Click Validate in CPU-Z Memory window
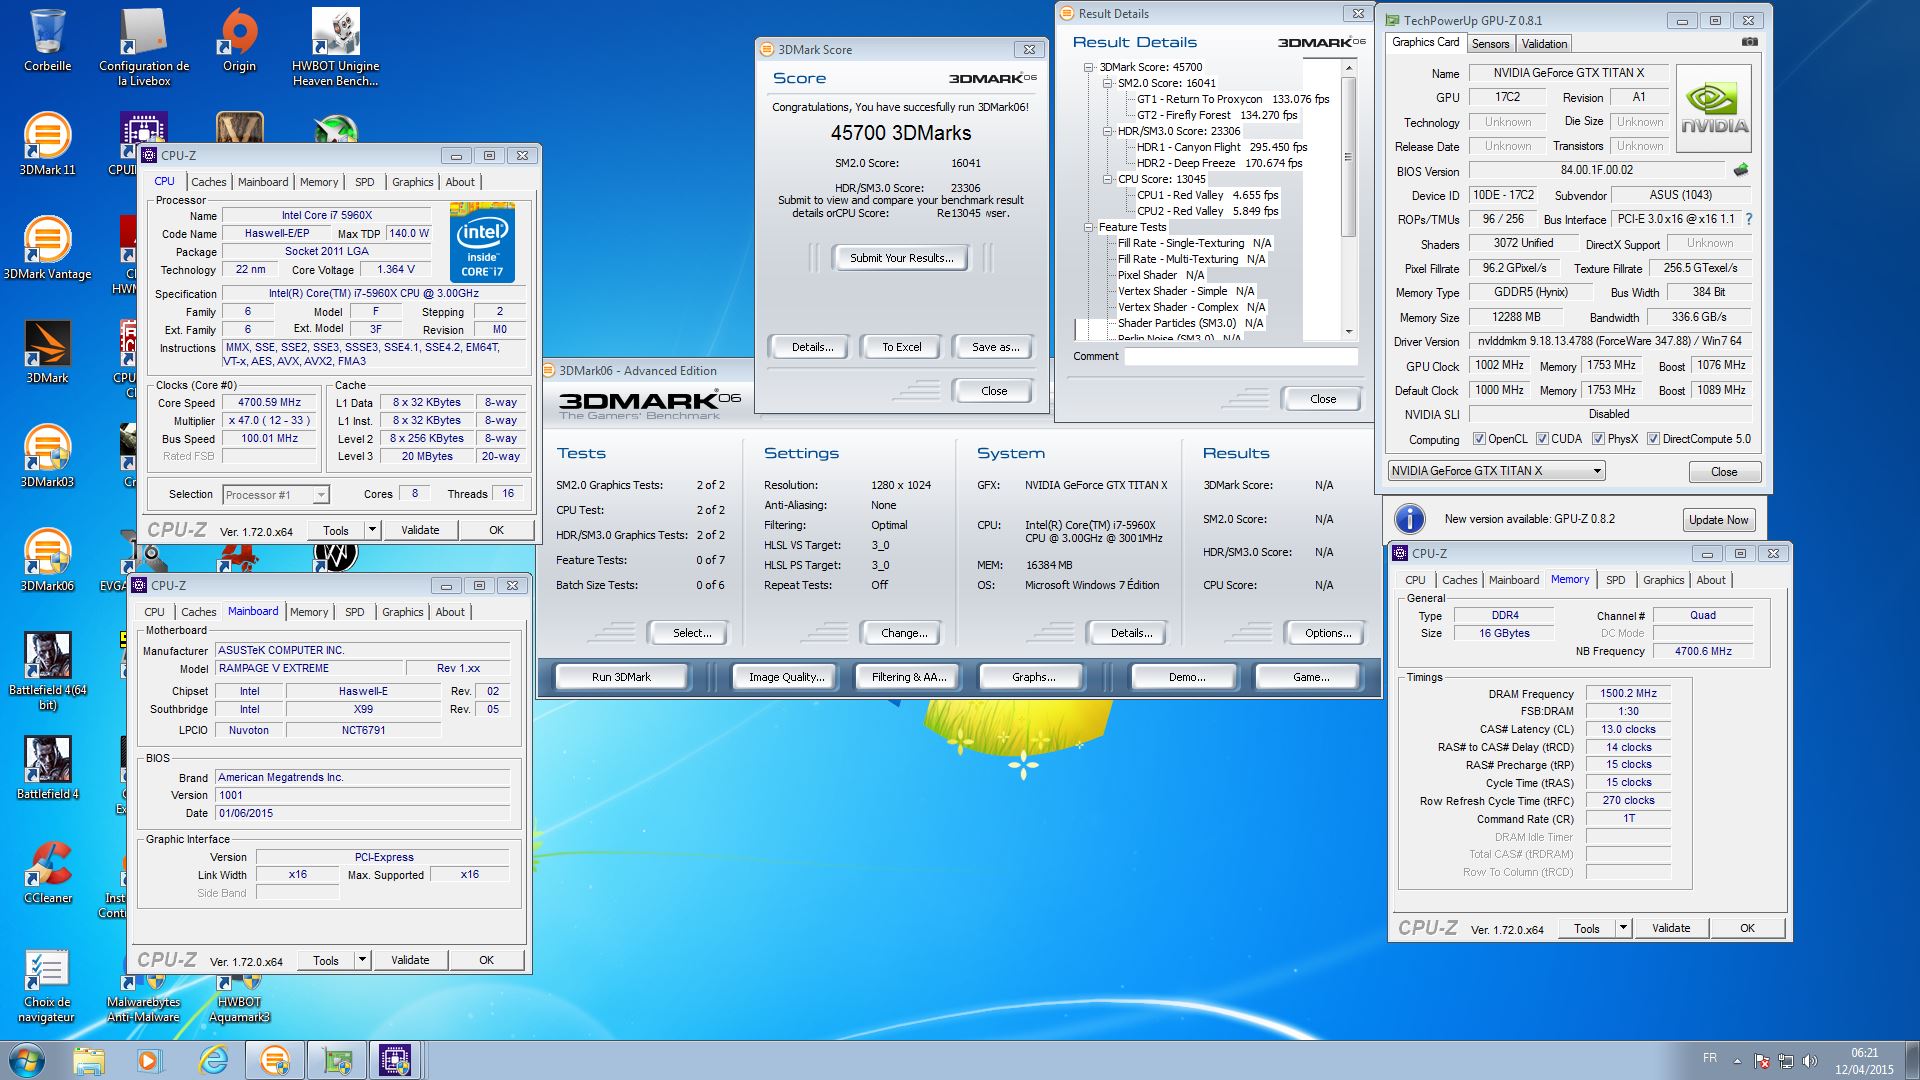Screen dimensions: 1920x1080 pyautogui.click(x=1670, y=928)
